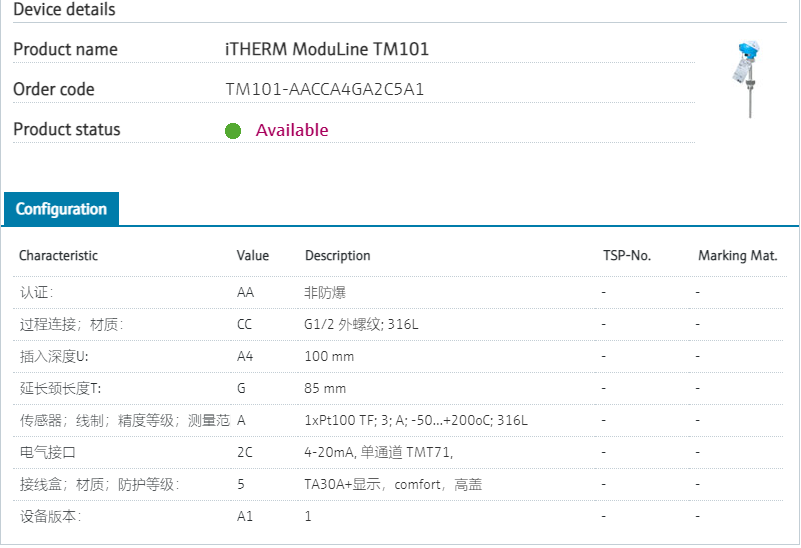Click the TA30A+显示 junction box description
This screenshot has width=801, height=548.
[393, 484]
